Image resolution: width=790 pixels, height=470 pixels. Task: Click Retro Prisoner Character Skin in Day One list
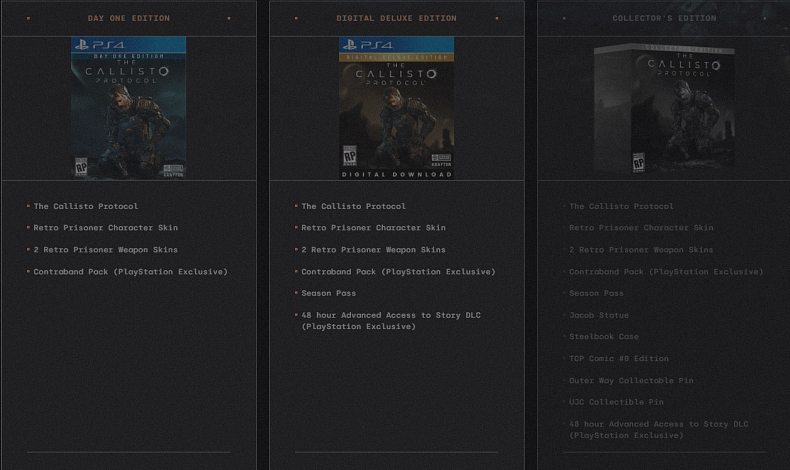pyautogui.click(x=105, y=228)
